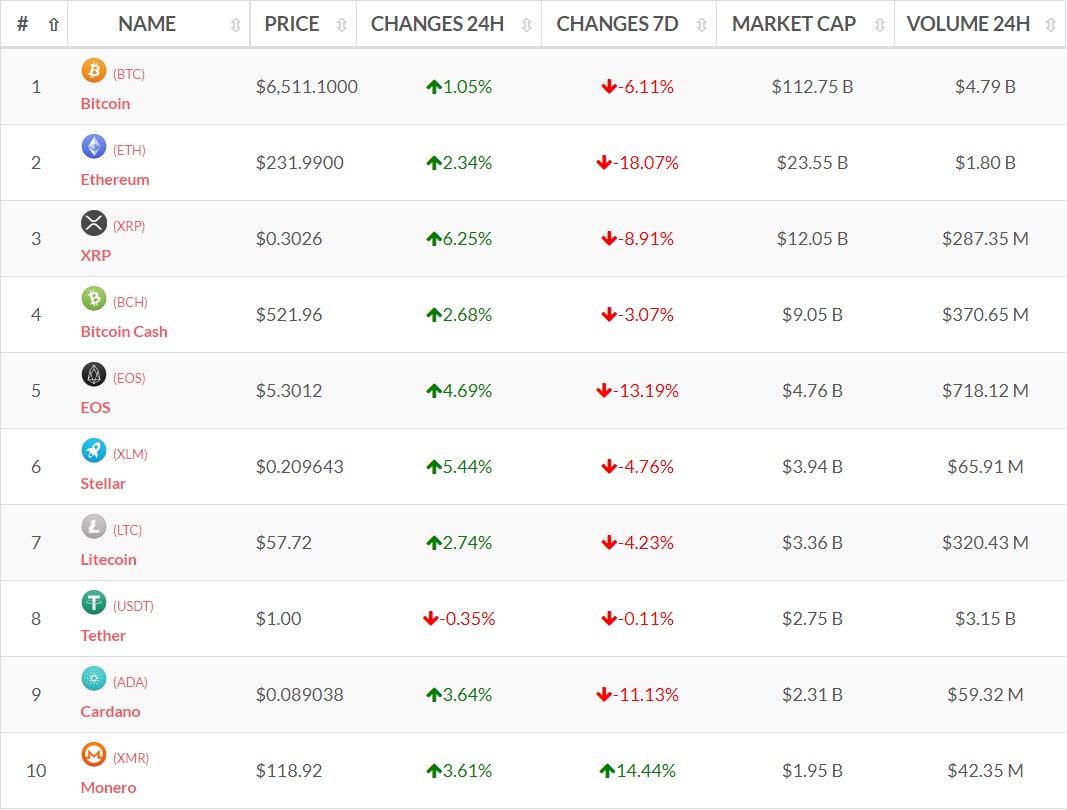Open the Monero link

(108, 788)
